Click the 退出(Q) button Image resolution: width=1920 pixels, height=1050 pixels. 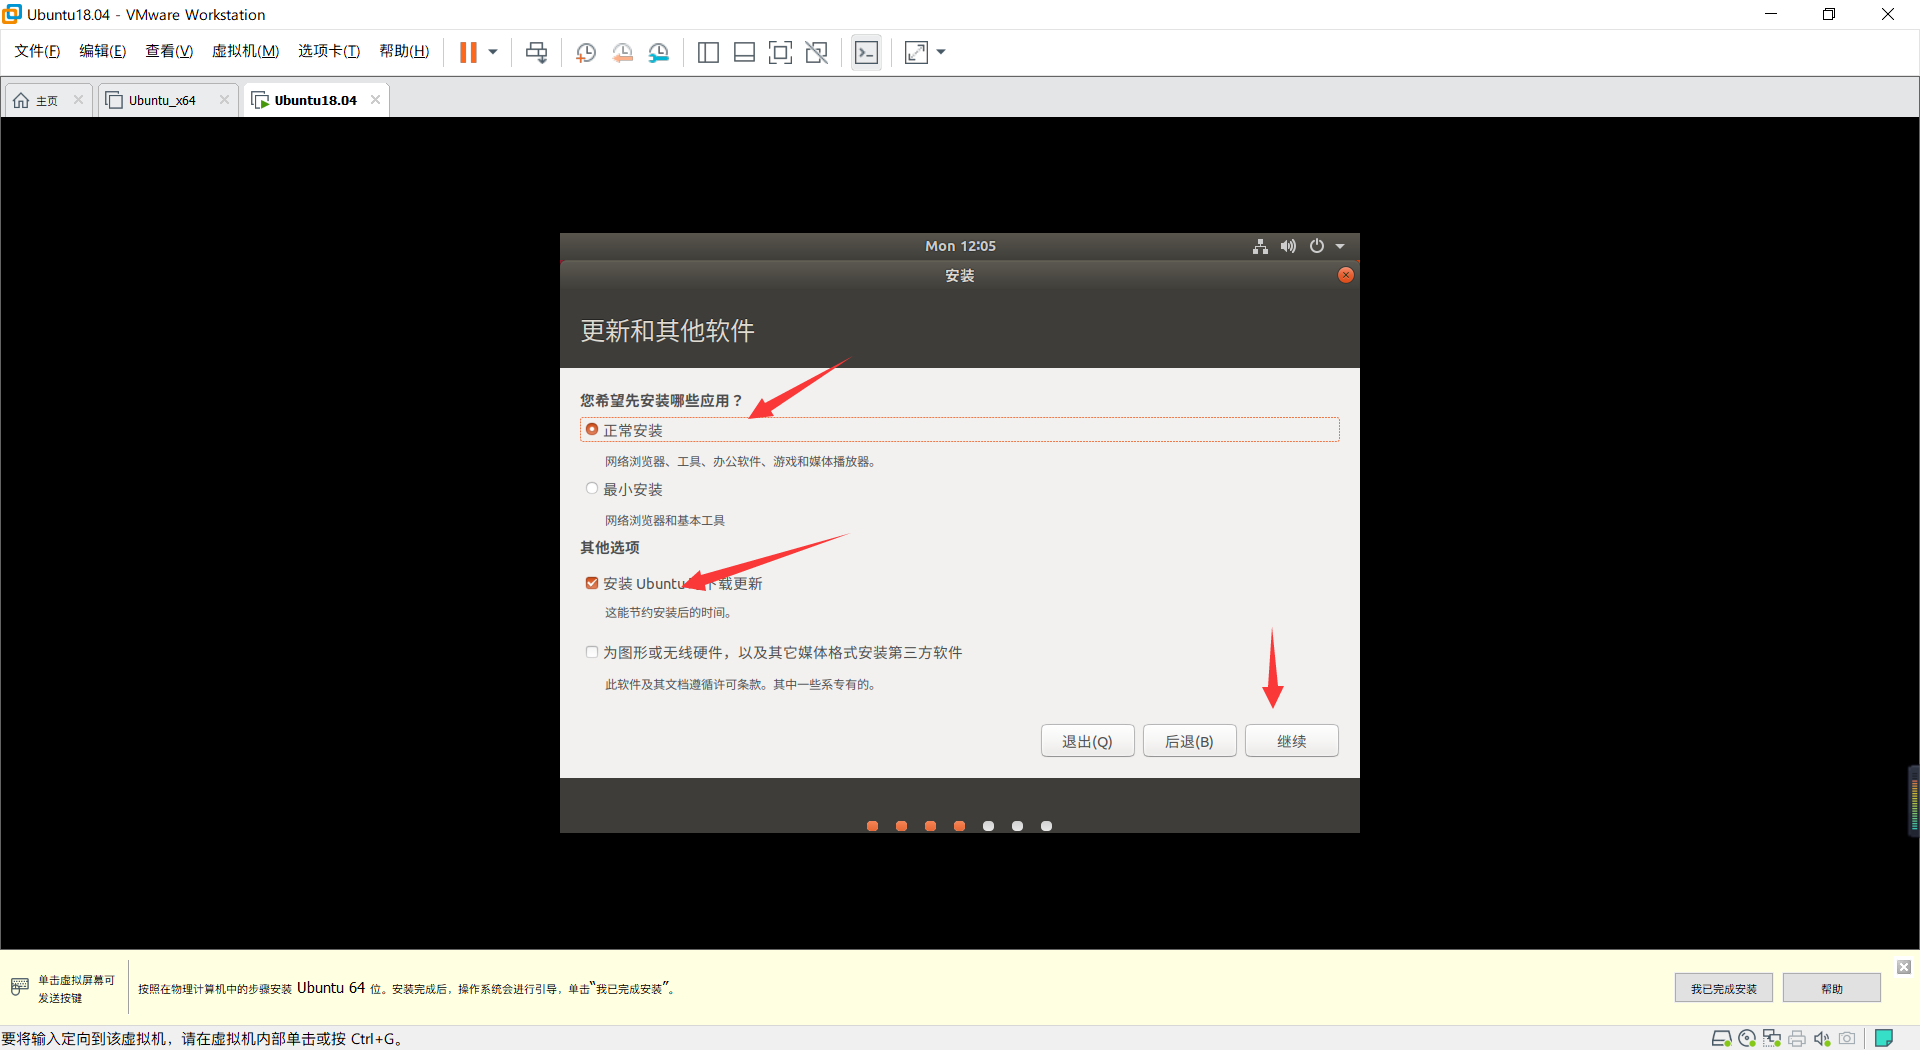(x=1087, y=741)
